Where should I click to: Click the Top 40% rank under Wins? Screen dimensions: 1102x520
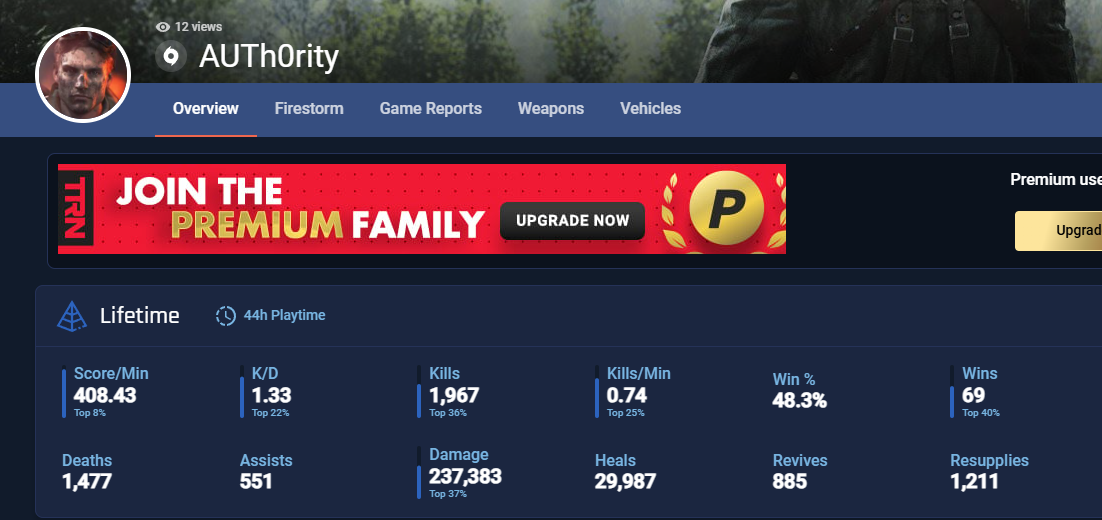(x=981, y=413)
